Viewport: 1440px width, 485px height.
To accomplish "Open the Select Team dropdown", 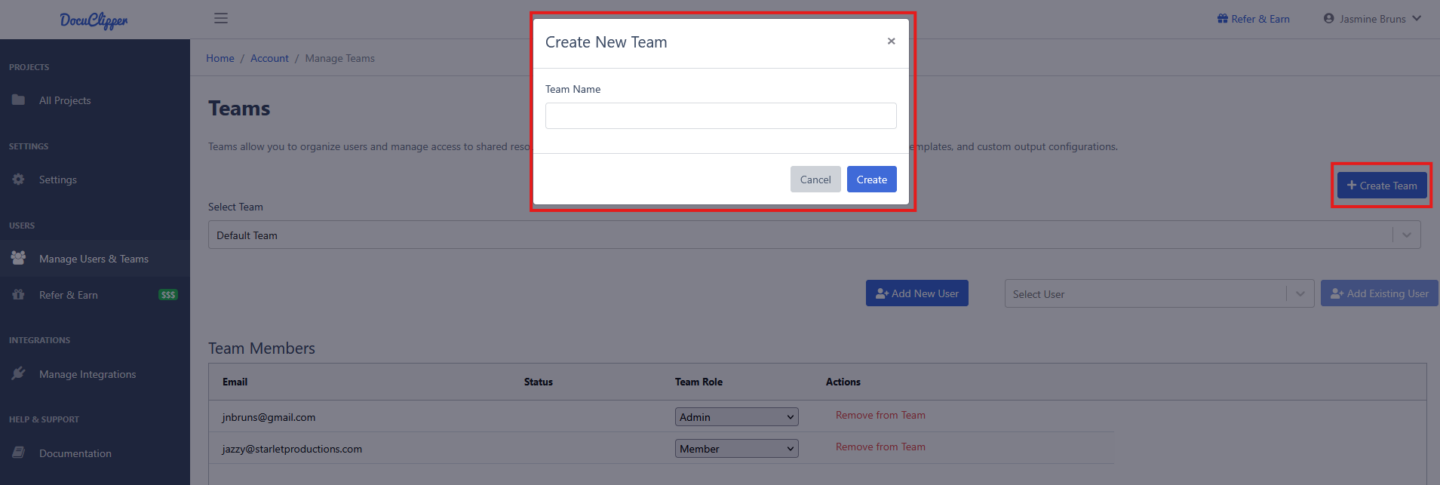I will [814, 235].
